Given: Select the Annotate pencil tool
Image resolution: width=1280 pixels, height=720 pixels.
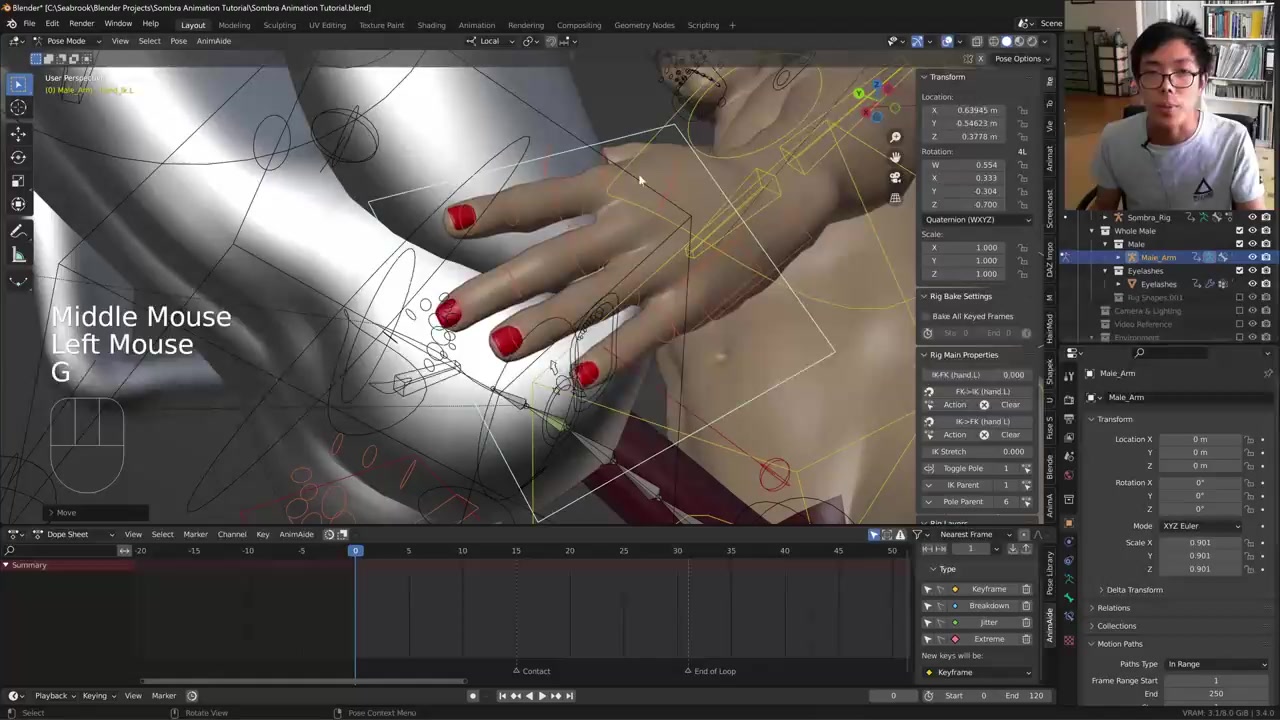Looking at the screenshot, I should point(18,231).
